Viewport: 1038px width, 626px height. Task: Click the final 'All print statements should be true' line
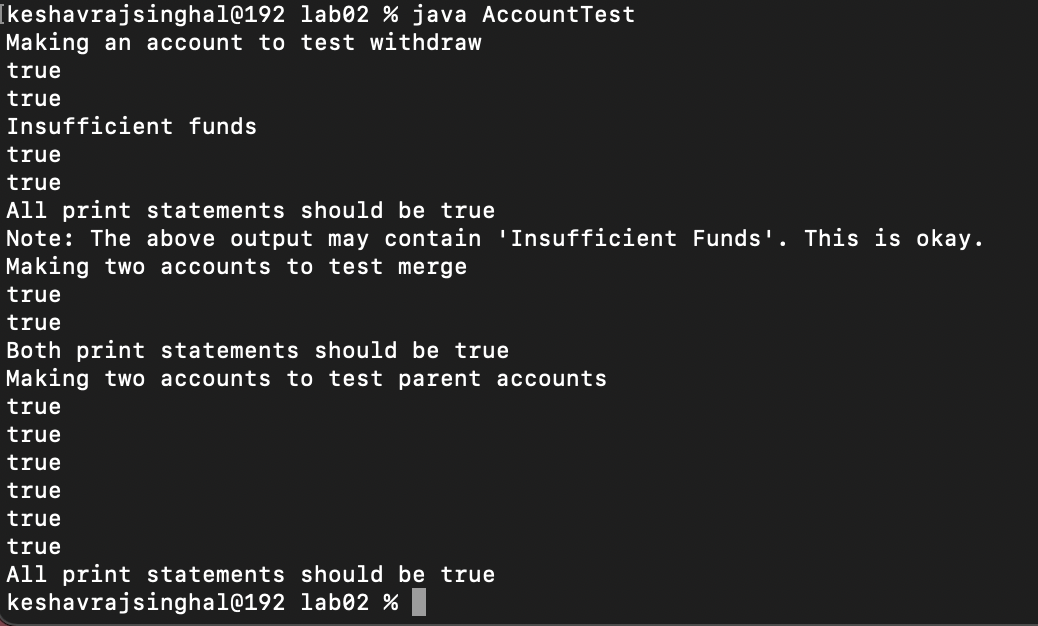click(x=251, y=575)
